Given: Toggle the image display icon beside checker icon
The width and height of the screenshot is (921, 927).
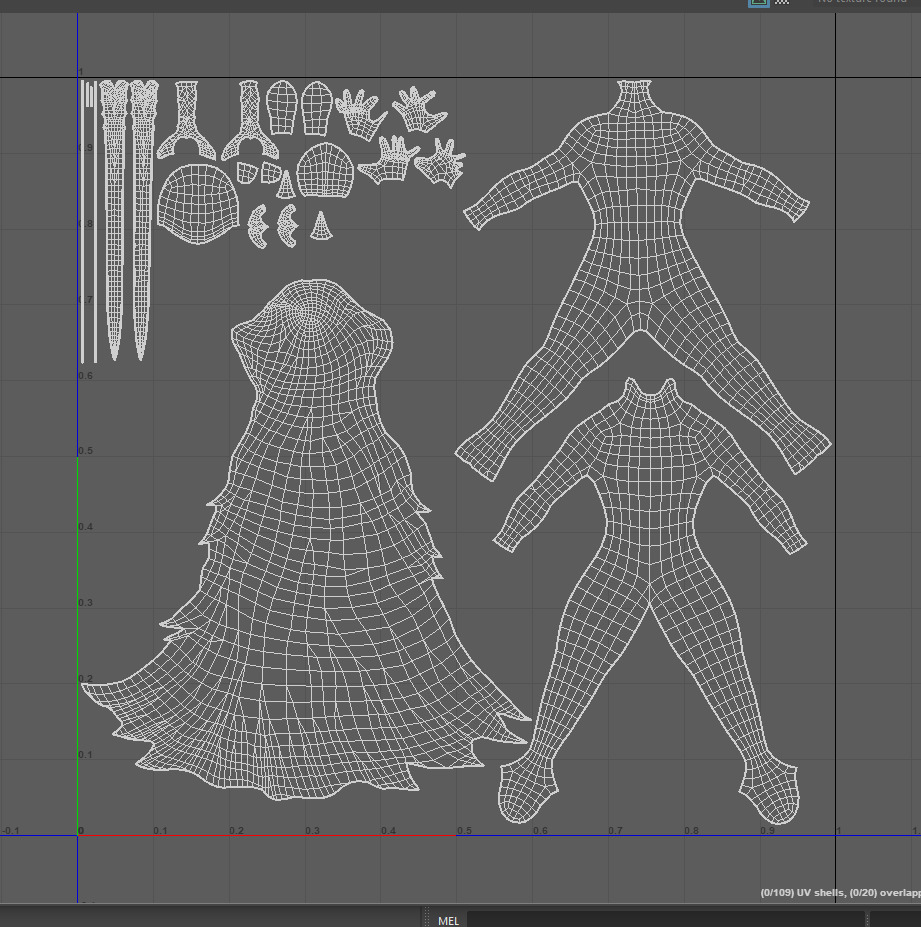Looking at the screenshot, I should coord(758,2).
